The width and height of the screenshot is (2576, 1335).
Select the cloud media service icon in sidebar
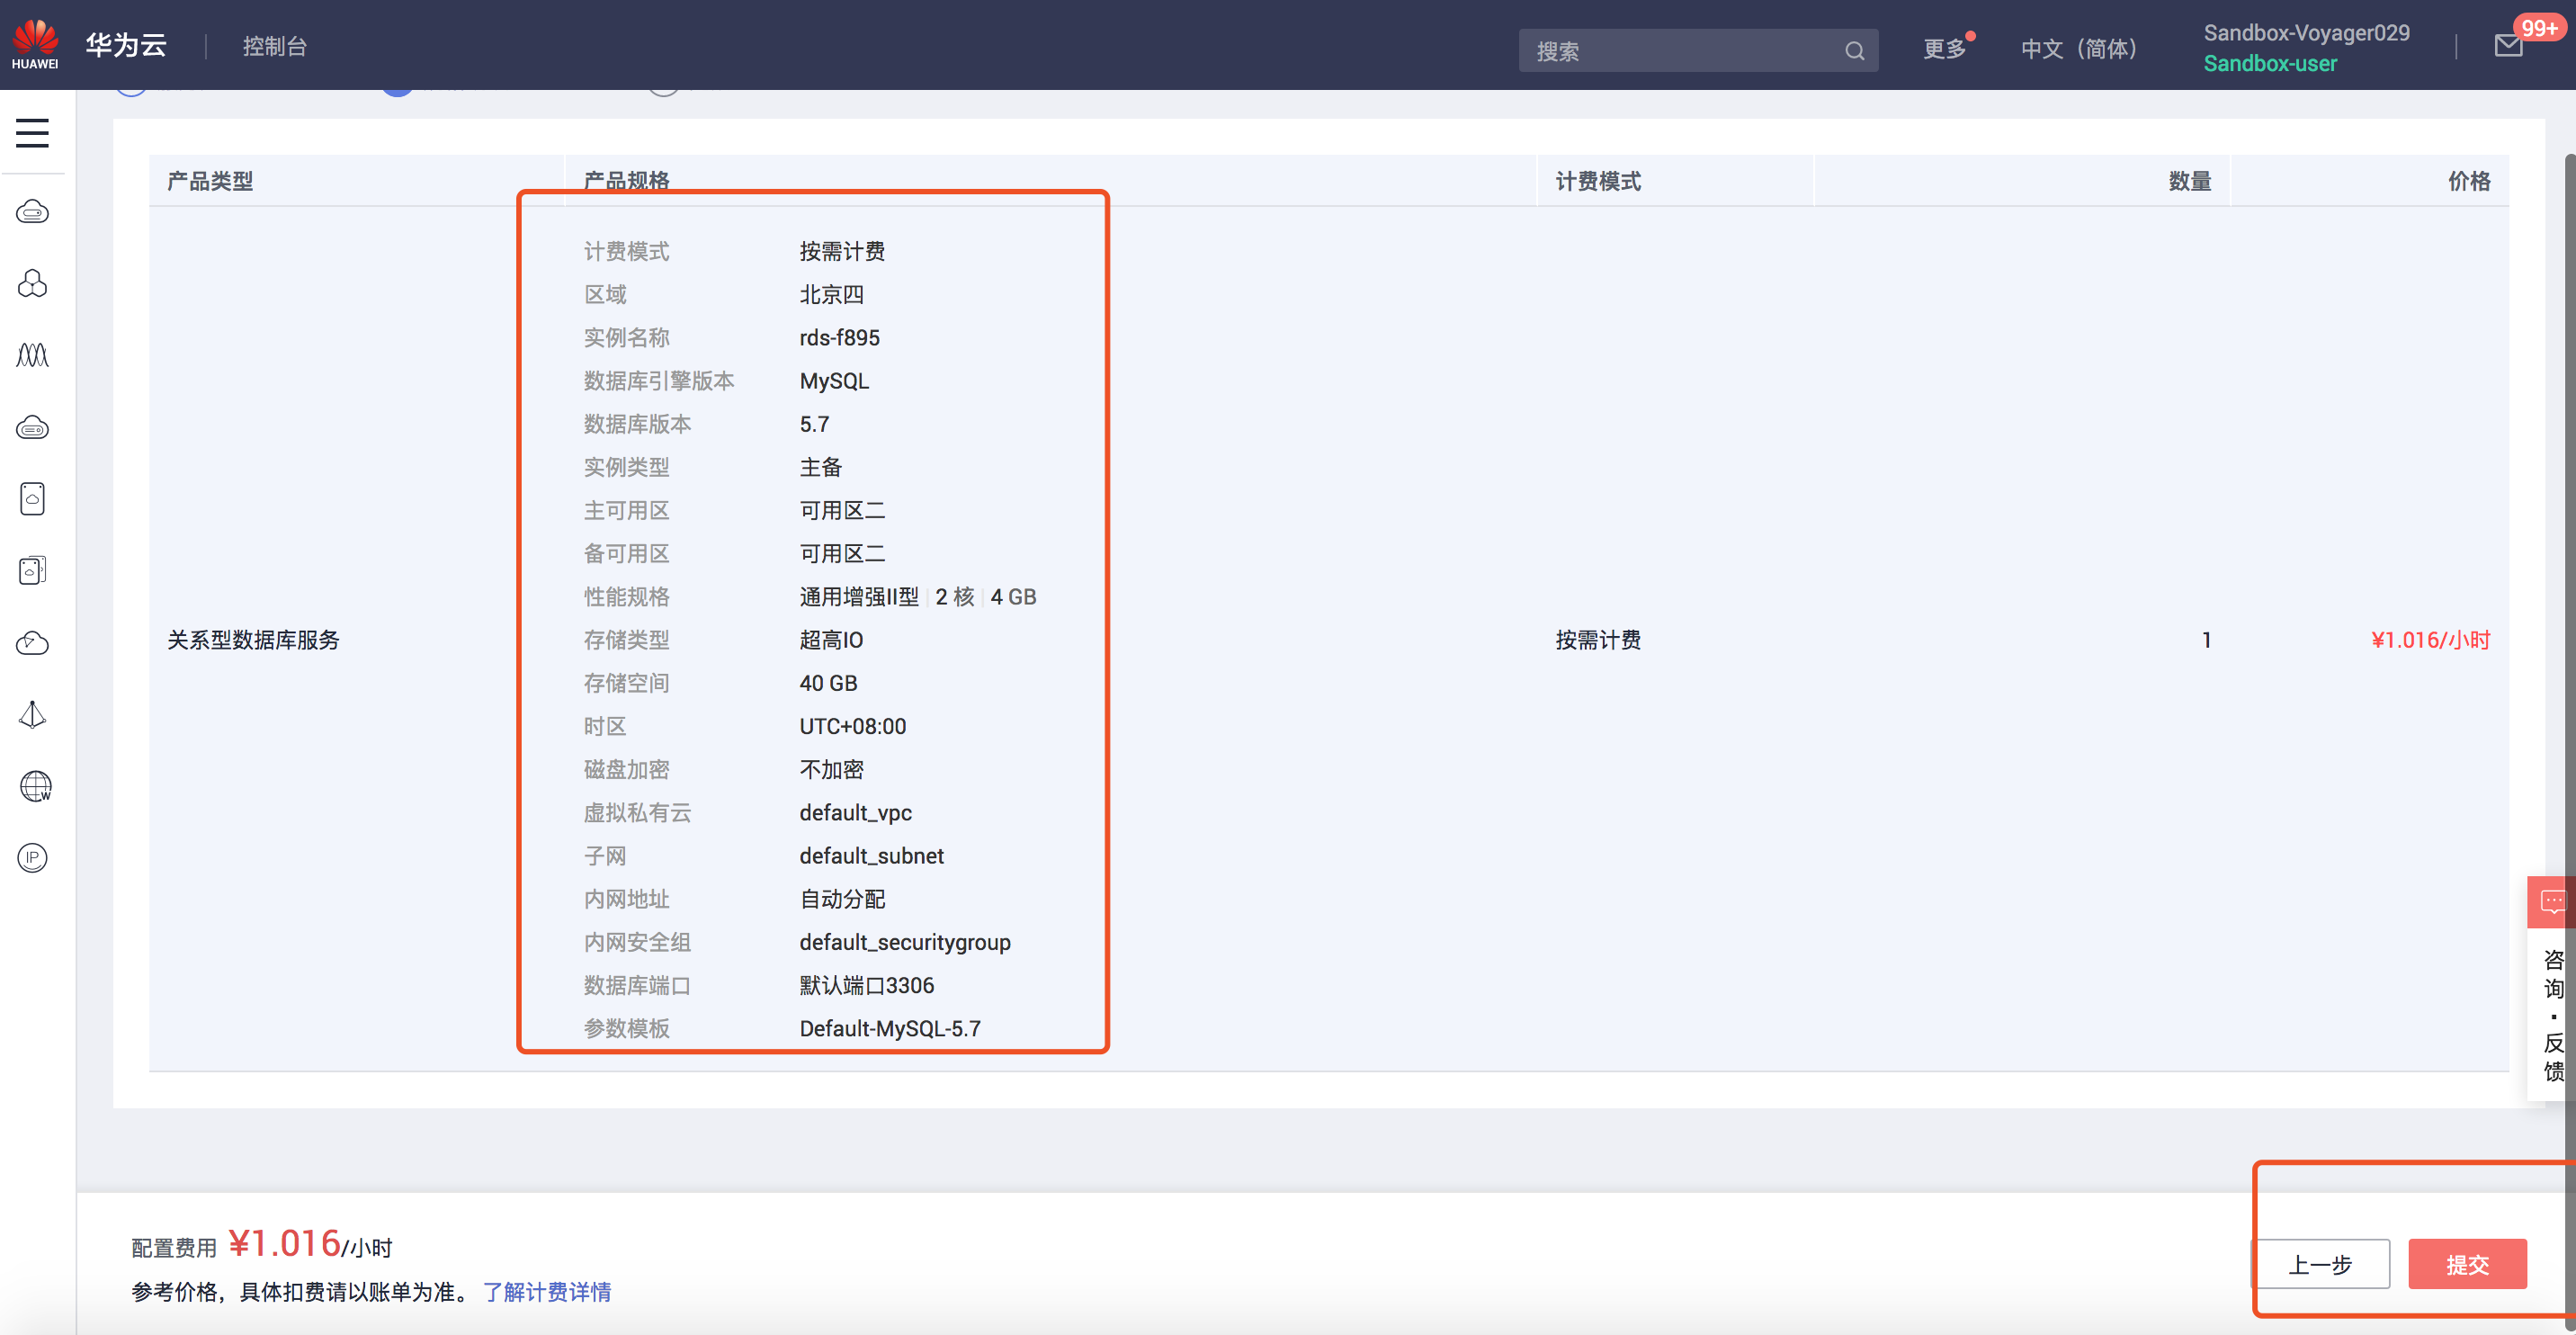[33, 642]
